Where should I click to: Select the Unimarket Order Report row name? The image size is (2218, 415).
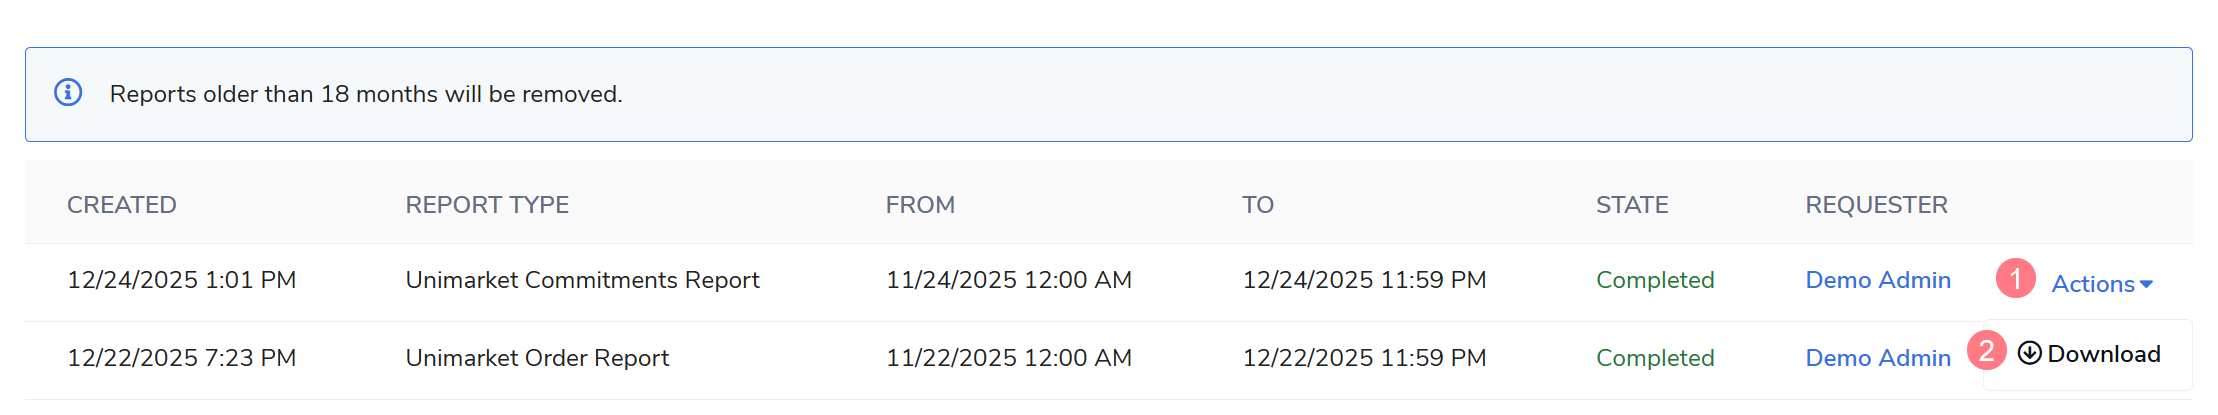(x=537, y=358)
